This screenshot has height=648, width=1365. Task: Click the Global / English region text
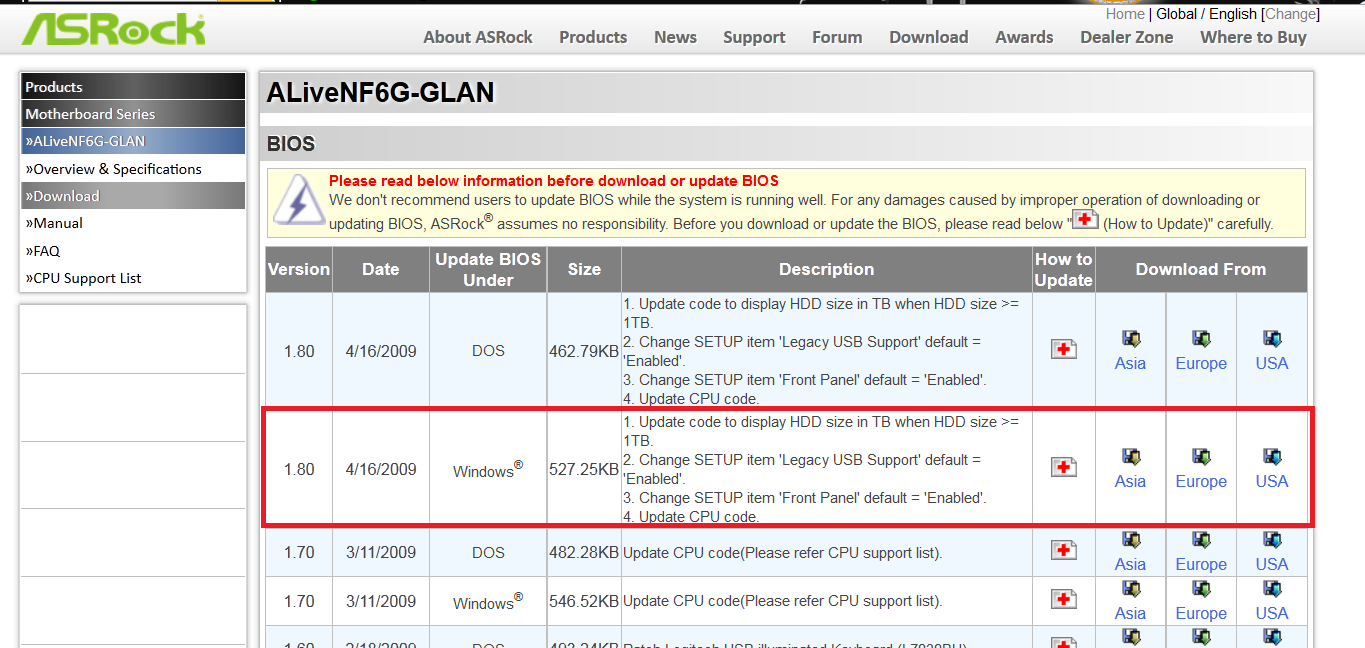[1206, 14]
